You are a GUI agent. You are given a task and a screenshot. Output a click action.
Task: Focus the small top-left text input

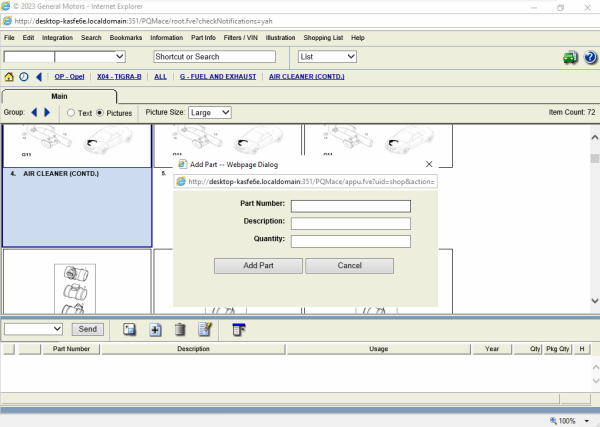(x=29, y=57)
